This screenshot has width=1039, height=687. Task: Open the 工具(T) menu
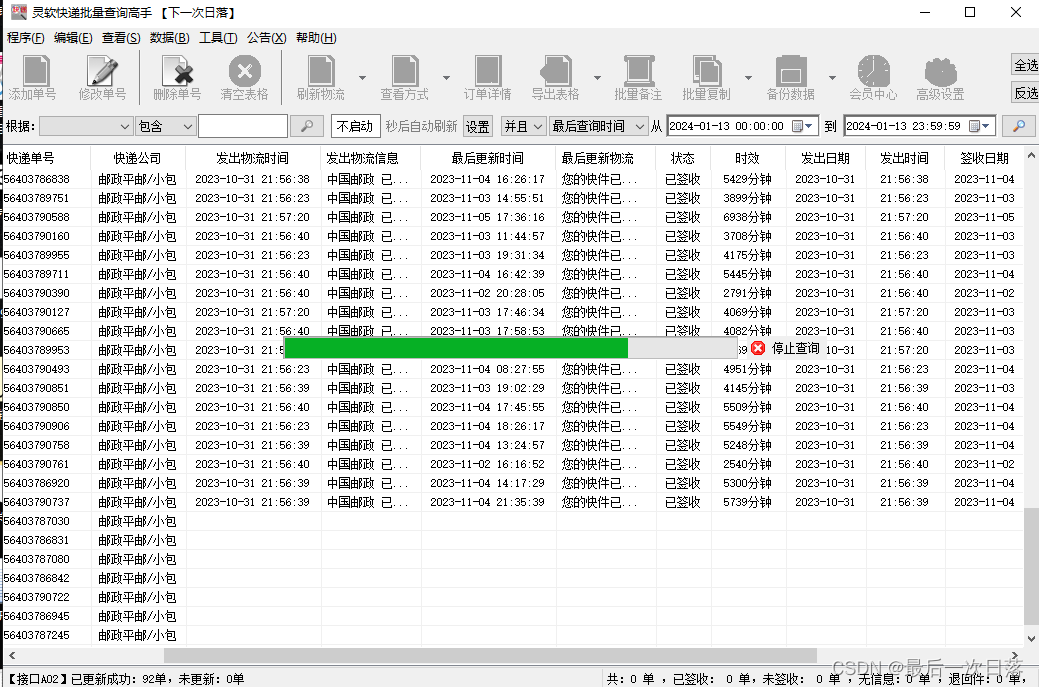coord(220,37)
